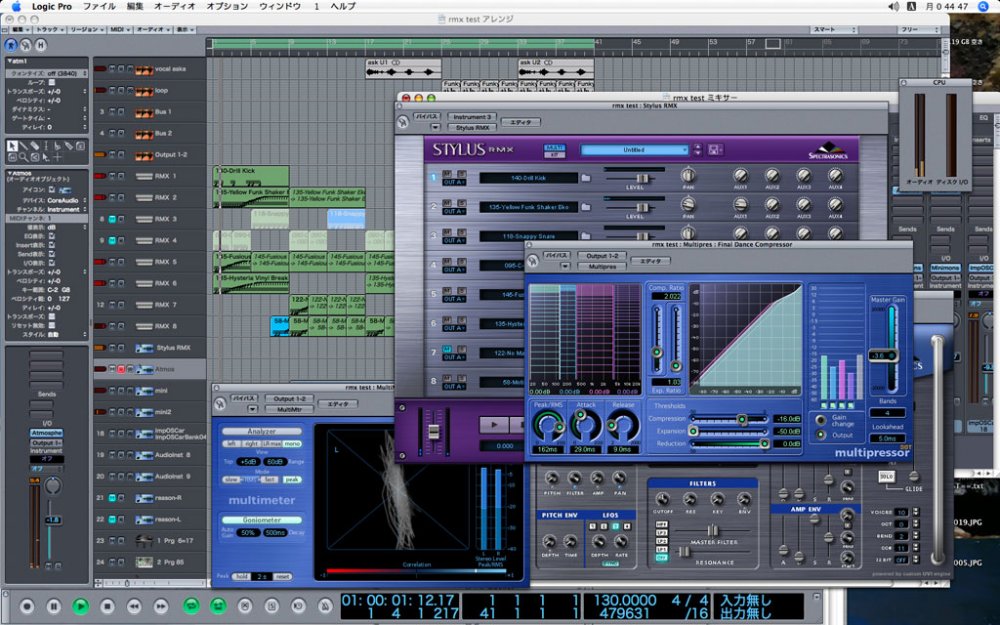1000x625 pixels.
Task: Click the Master Gain slider handle in Multipressor
Action: pos(883,356)
